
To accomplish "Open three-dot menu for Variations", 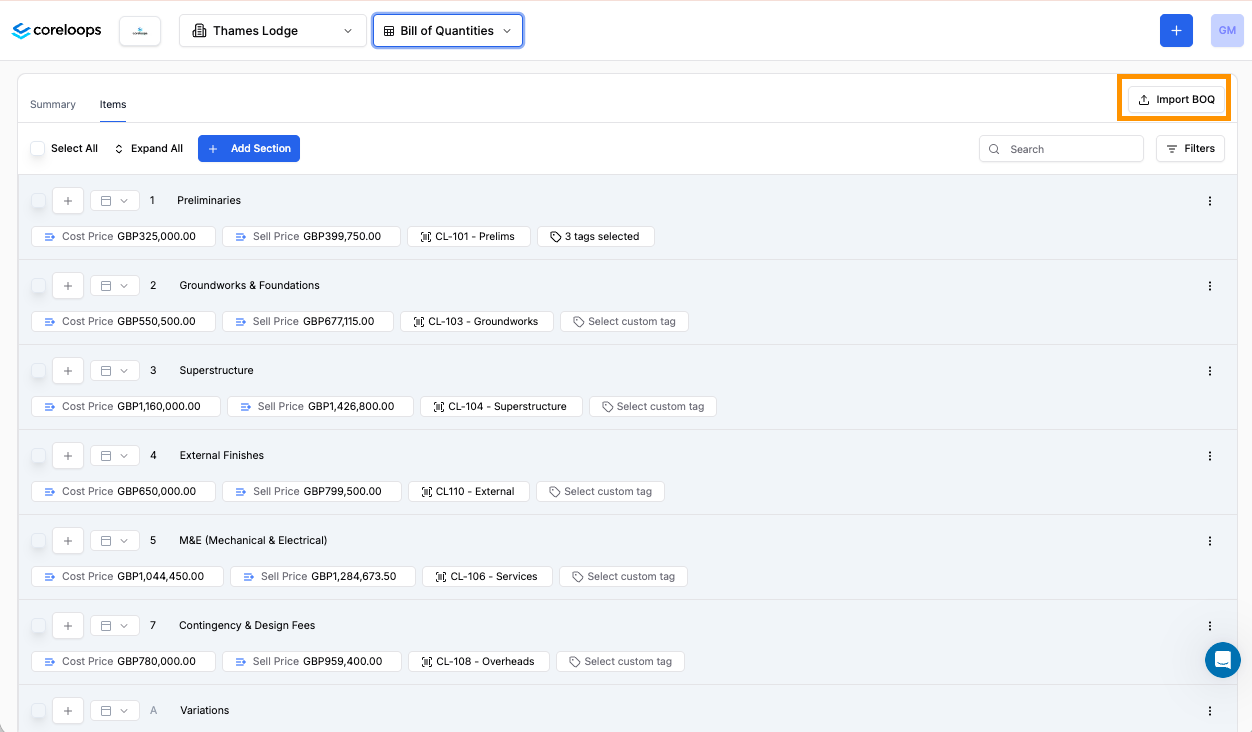I will tap(1210, 711).
